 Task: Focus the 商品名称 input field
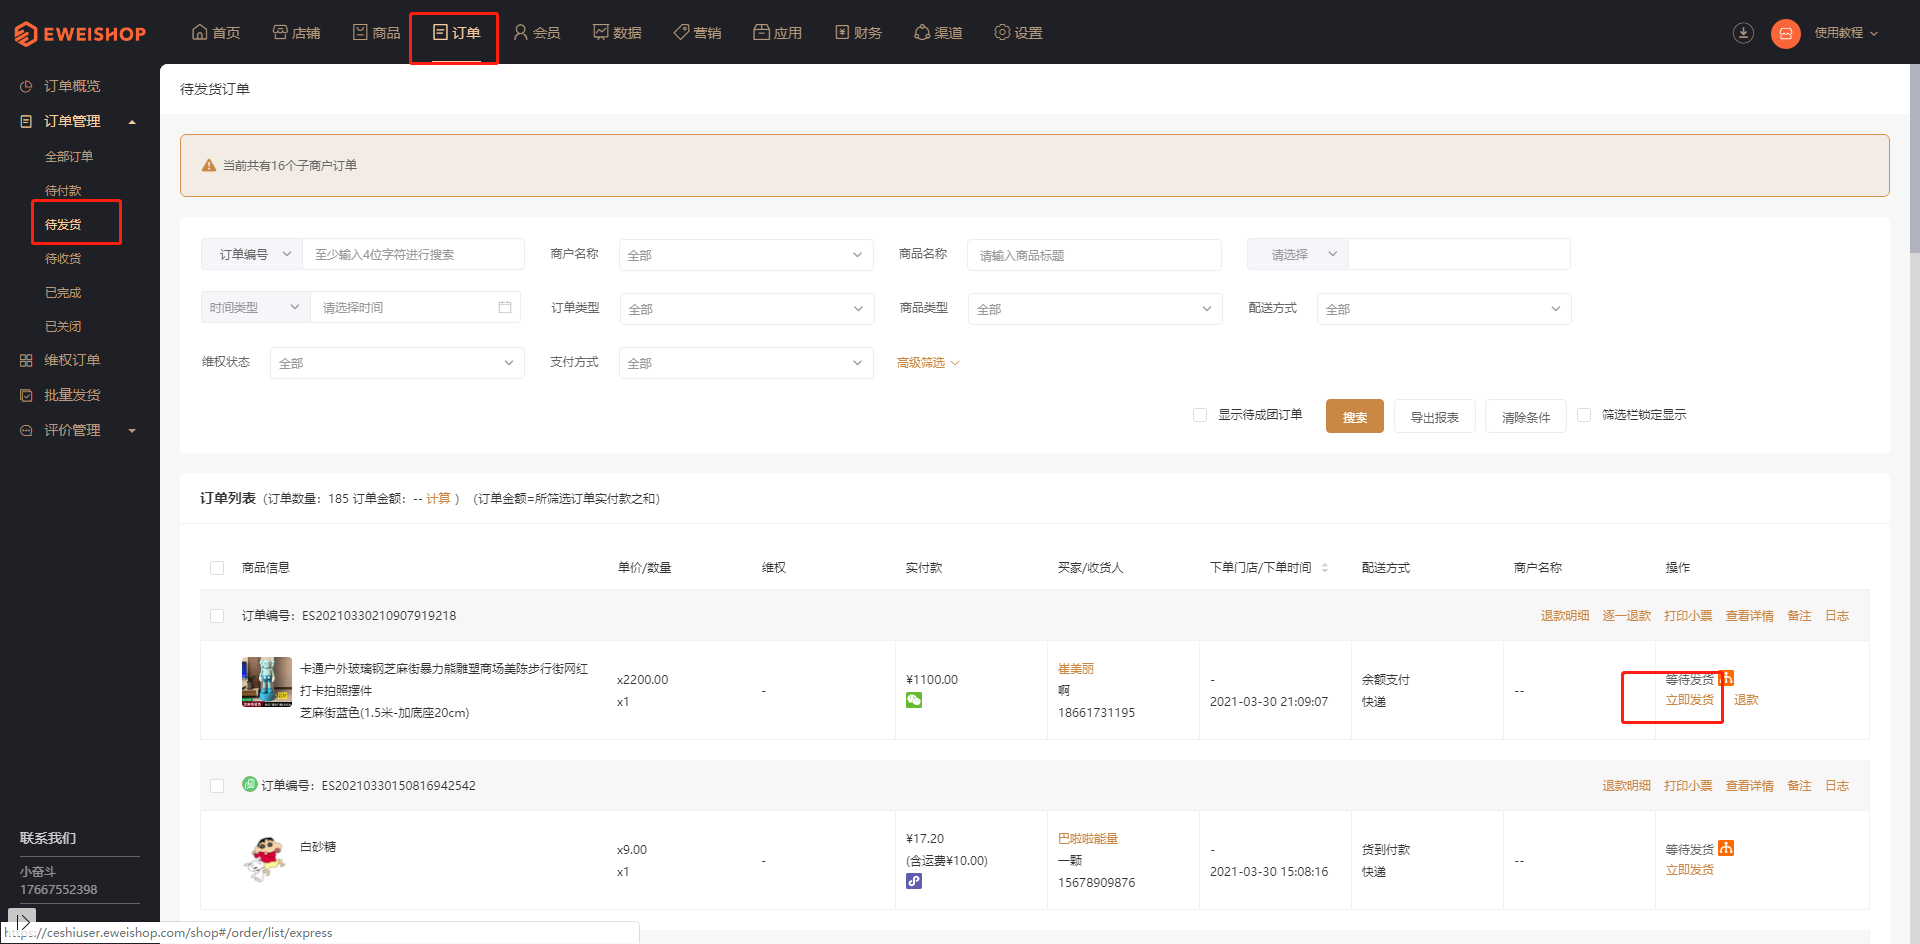(x=1094, y=255)
